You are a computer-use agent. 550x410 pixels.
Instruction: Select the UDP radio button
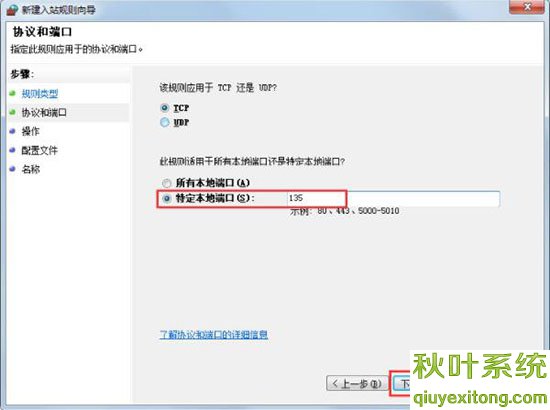(165, 122)
